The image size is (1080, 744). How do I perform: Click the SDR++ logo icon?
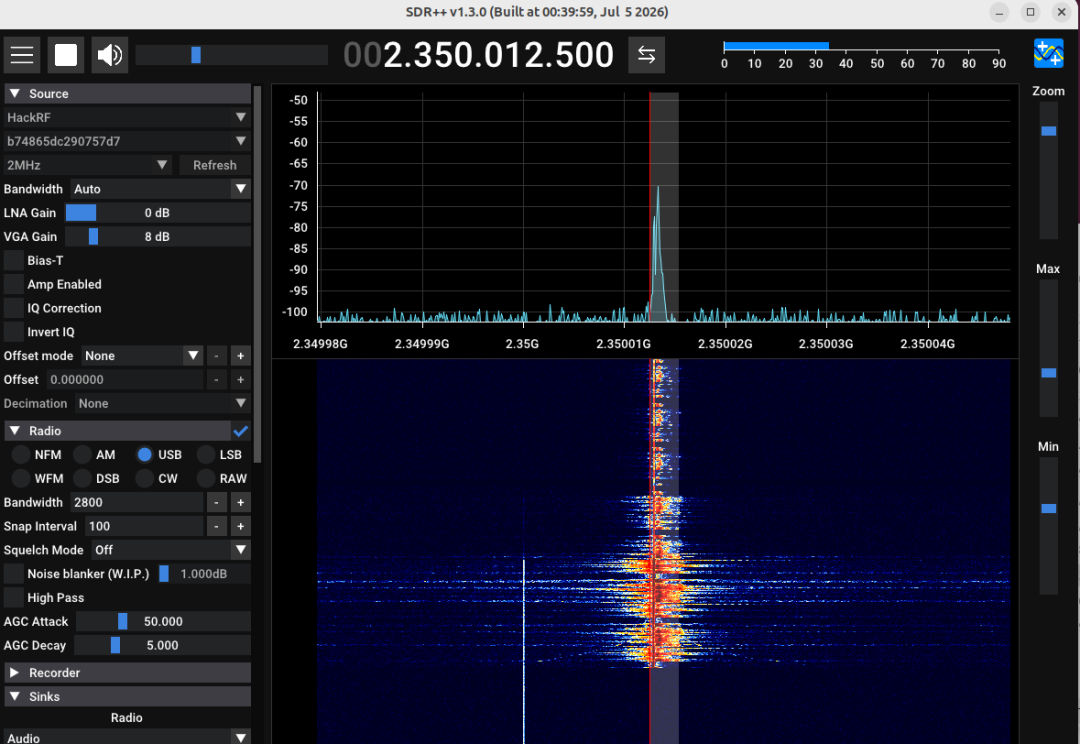tap(1048, 54)
